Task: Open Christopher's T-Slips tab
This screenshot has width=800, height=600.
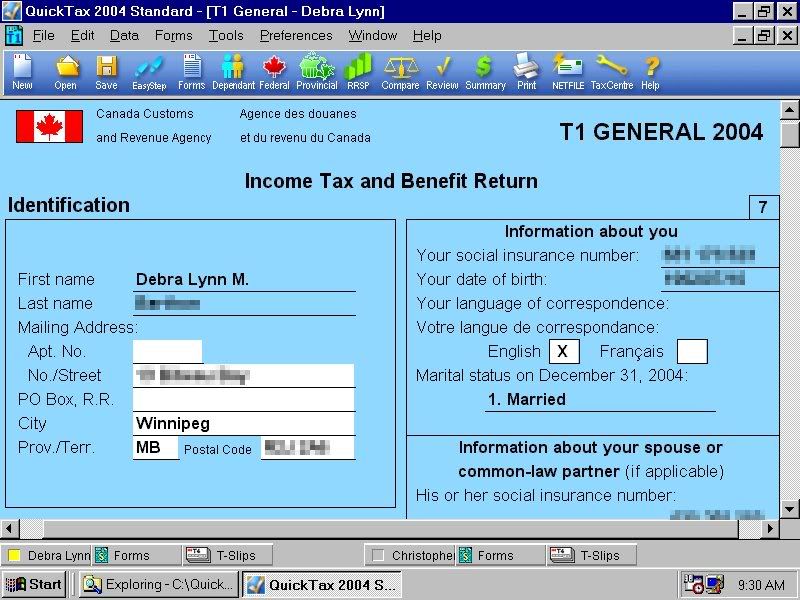Action: (591, 555)
